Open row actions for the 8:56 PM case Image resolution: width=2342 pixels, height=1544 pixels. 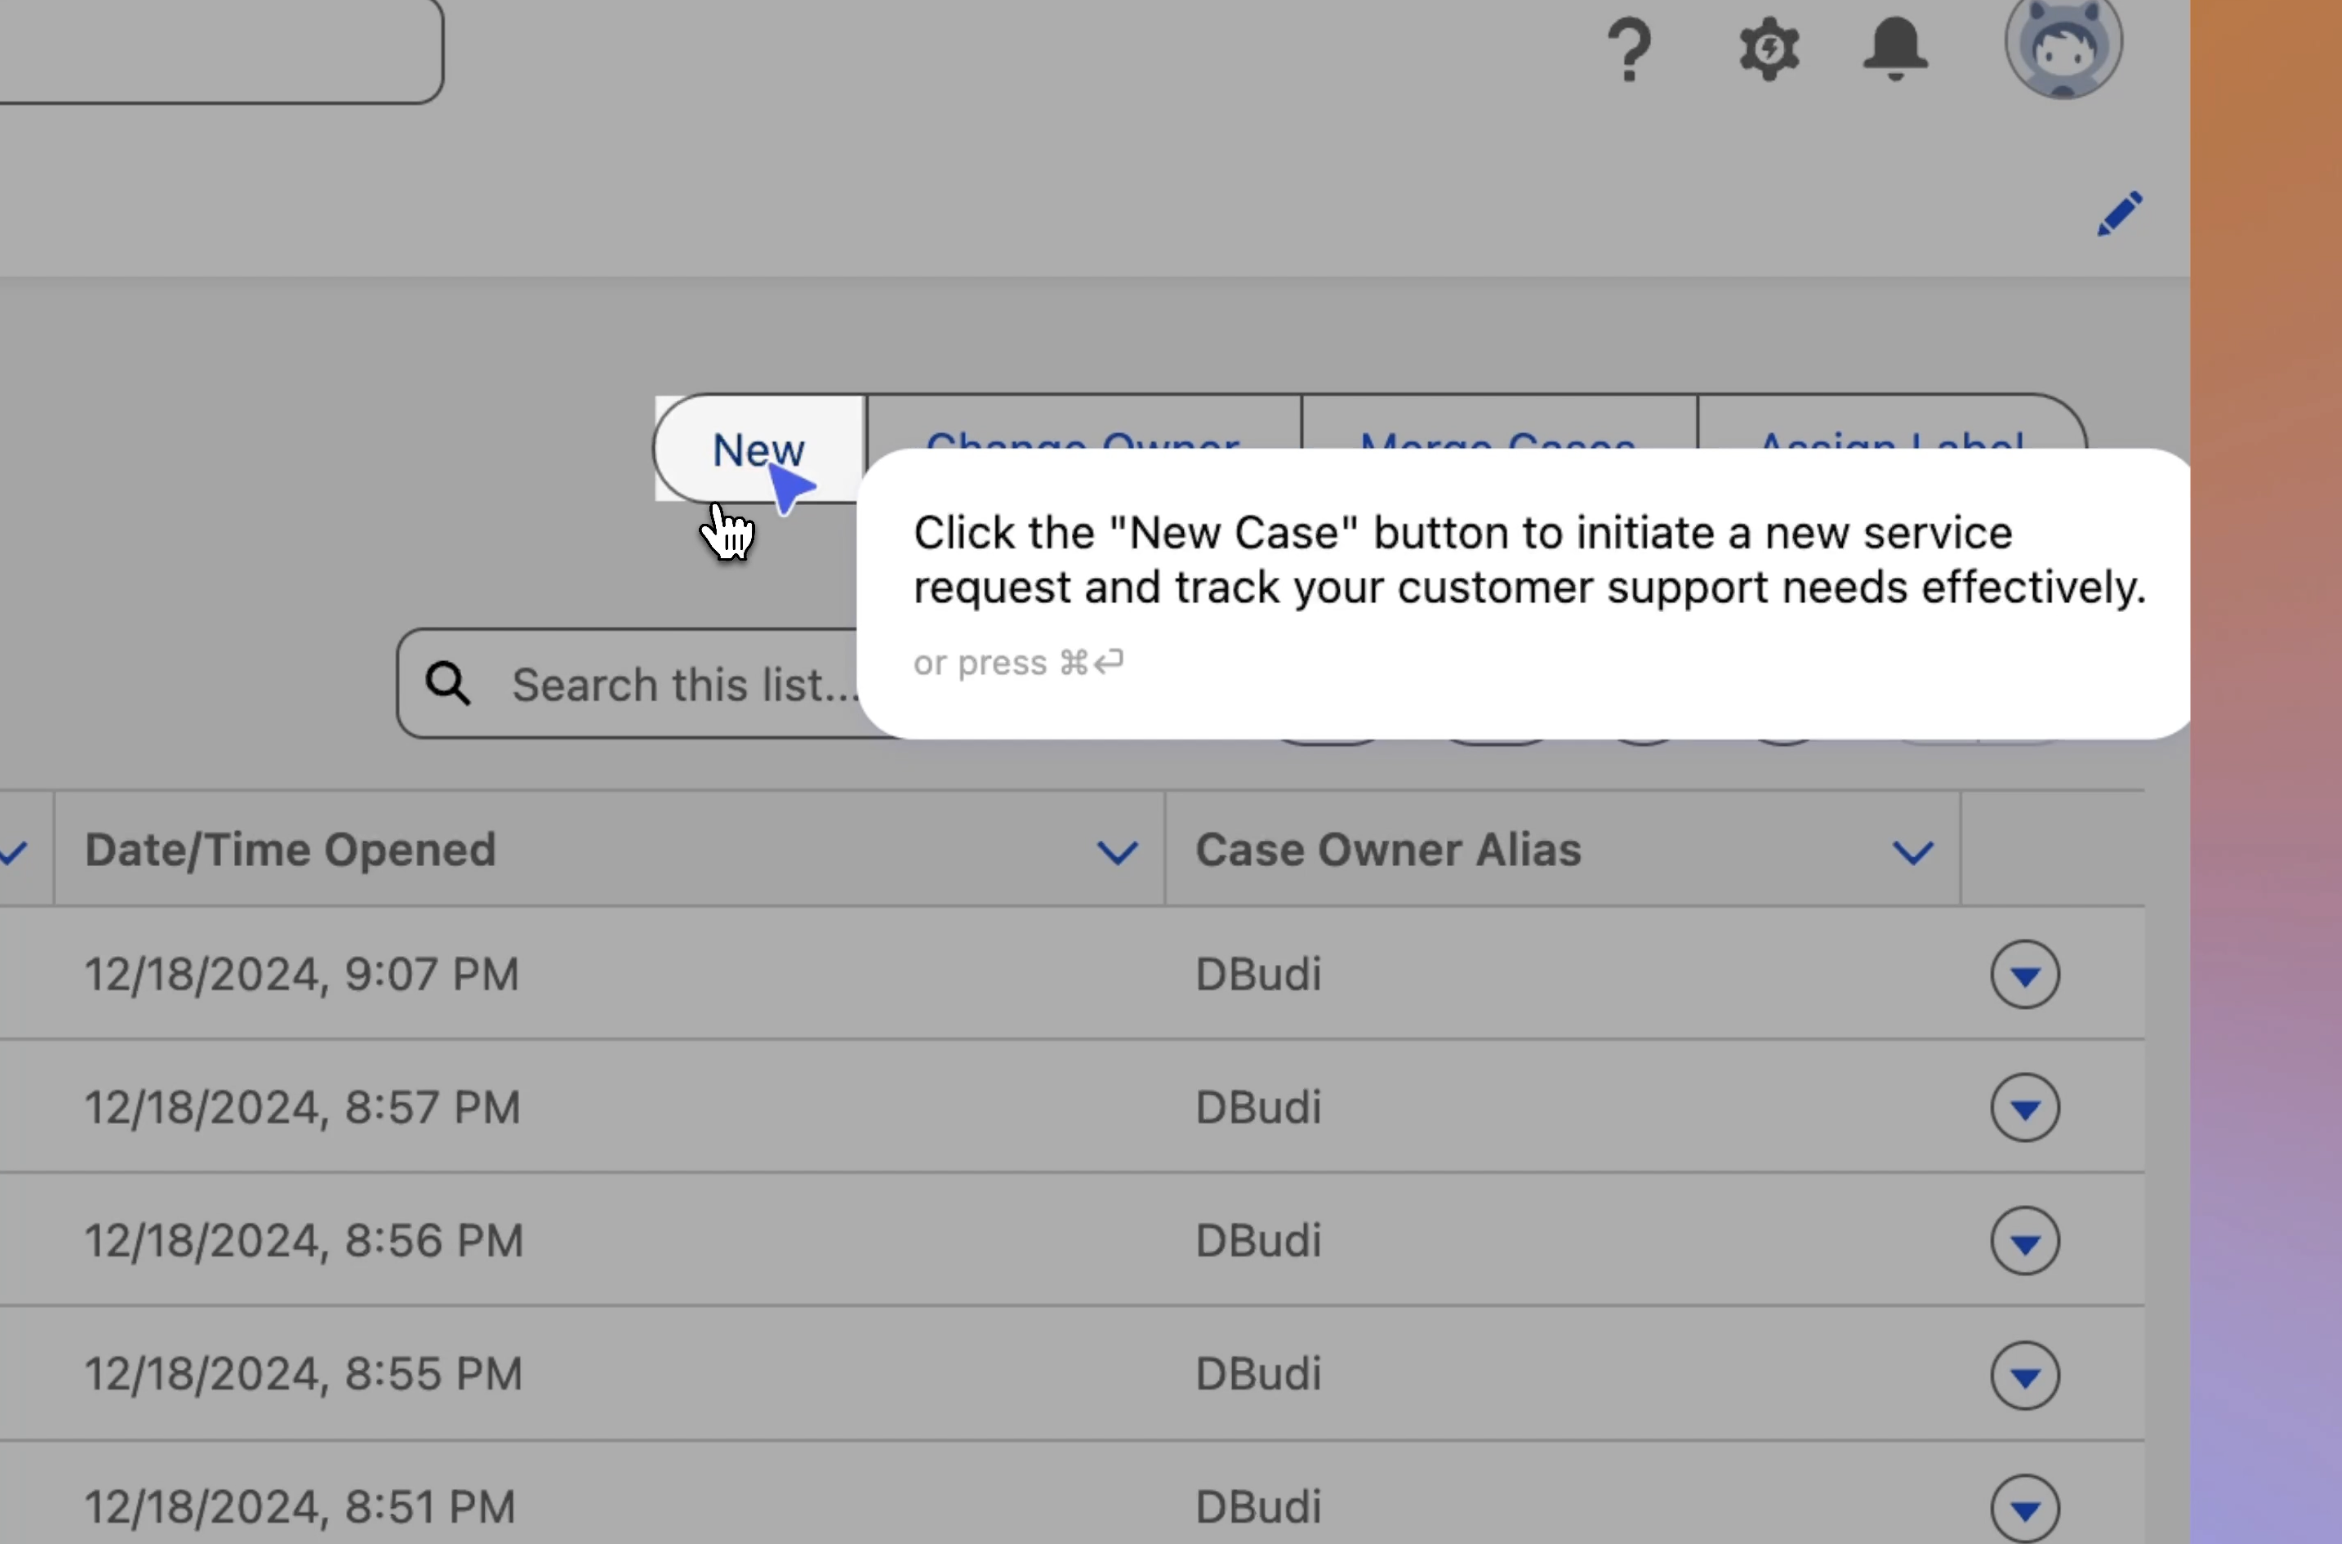[2024, 1242]
